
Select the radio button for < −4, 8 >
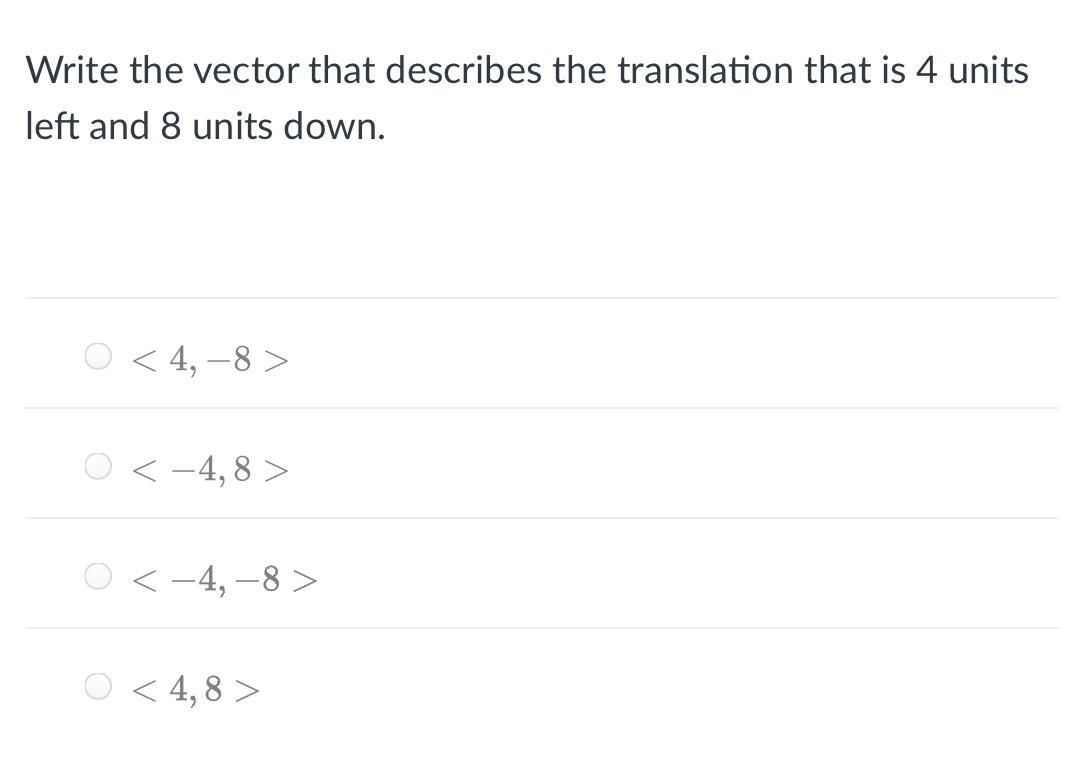point(98,467)
